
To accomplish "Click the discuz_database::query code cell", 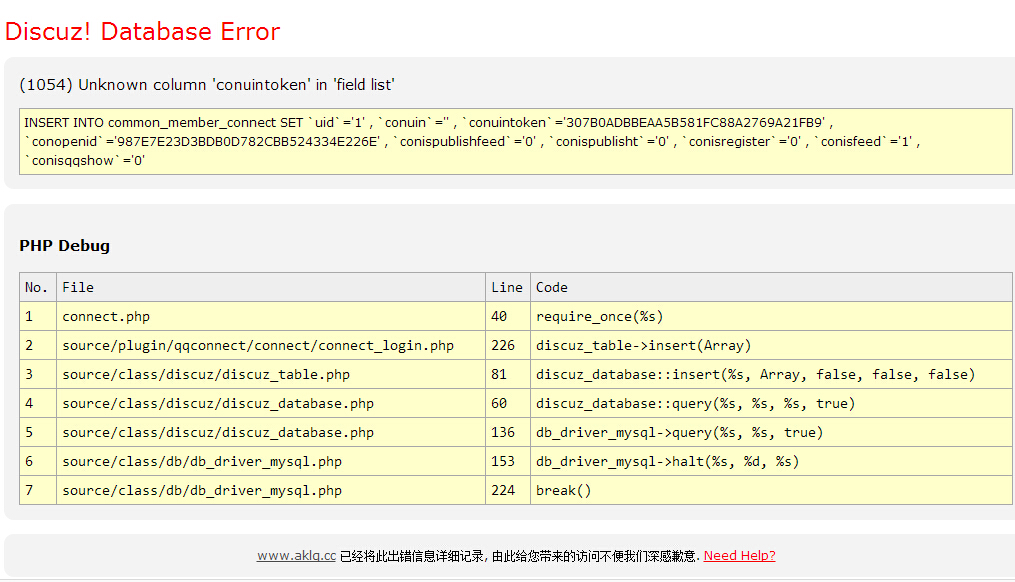I will 772,403.
